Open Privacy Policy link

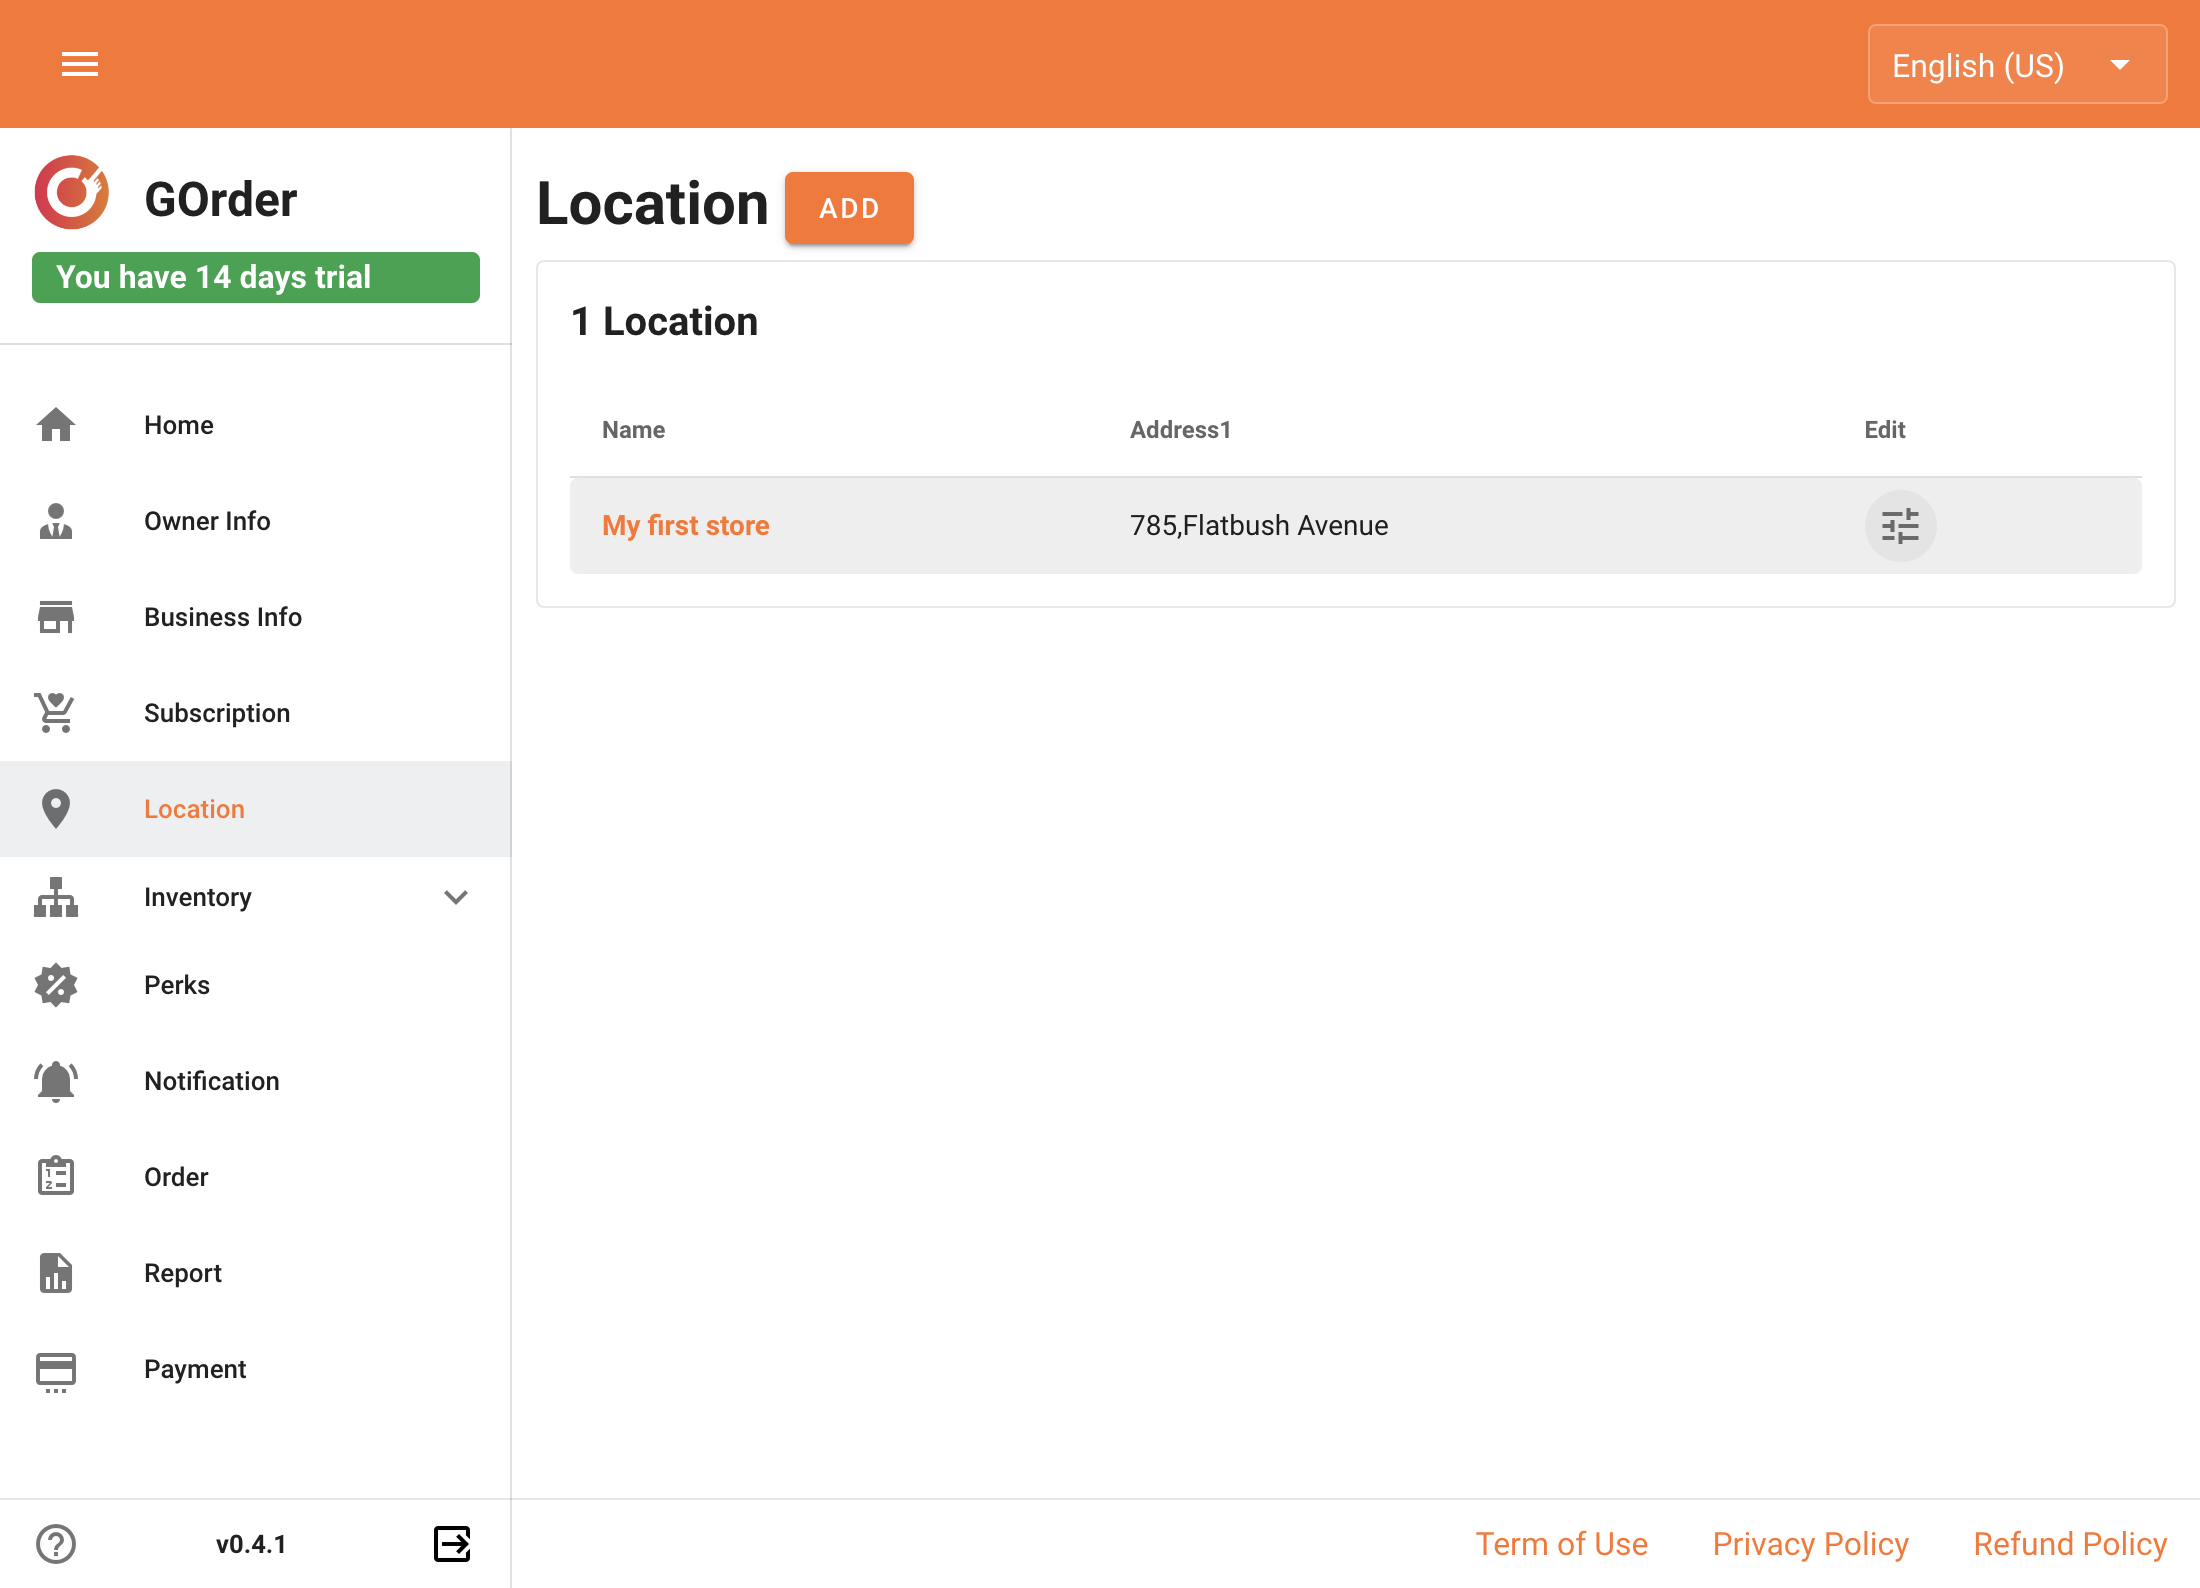coord(1811,1544)
